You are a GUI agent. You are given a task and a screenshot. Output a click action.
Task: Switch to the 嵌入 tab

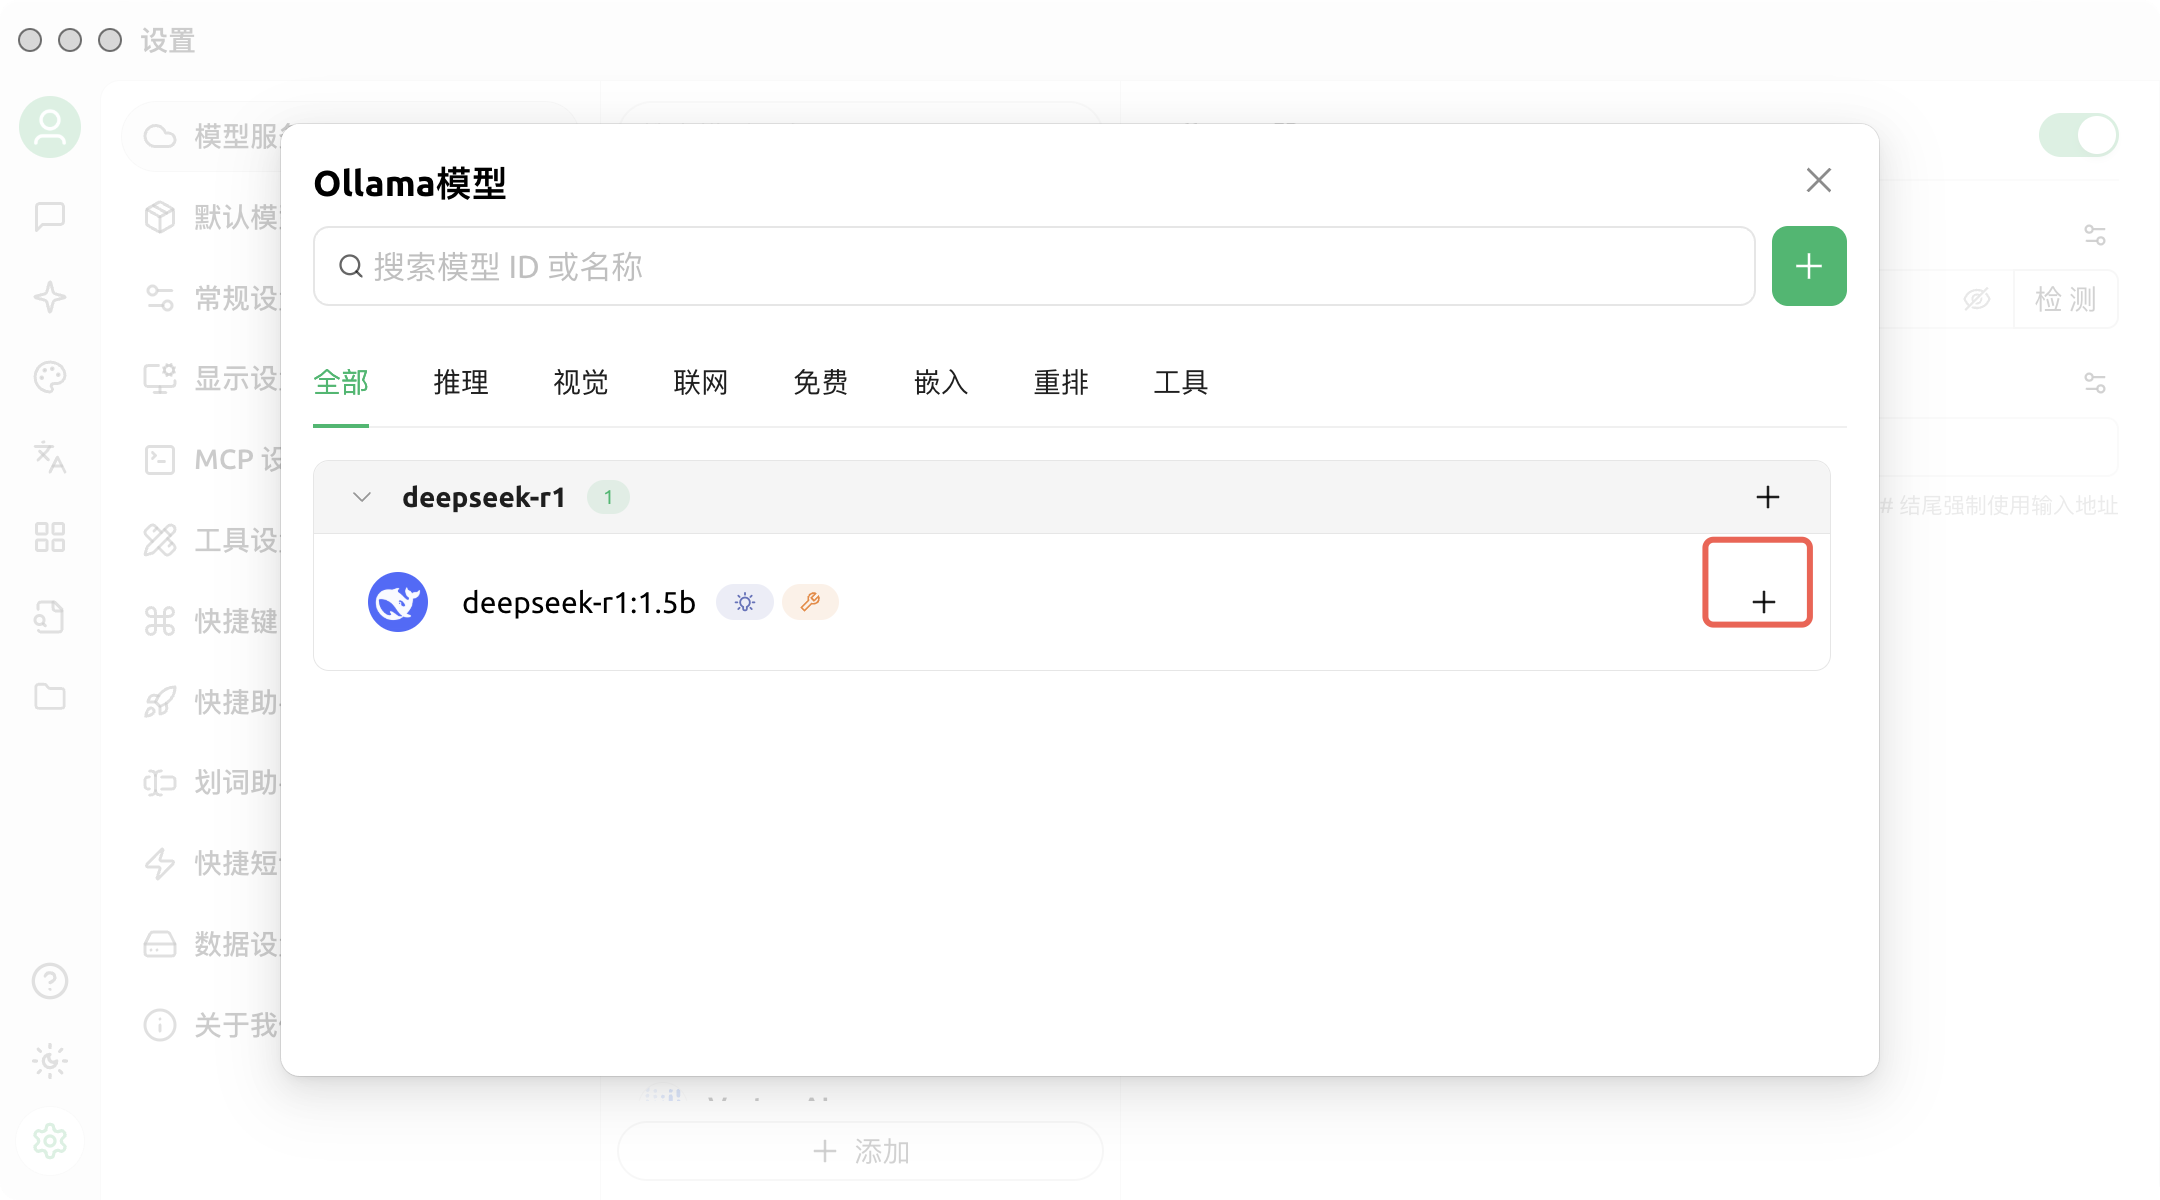point(940,382)
